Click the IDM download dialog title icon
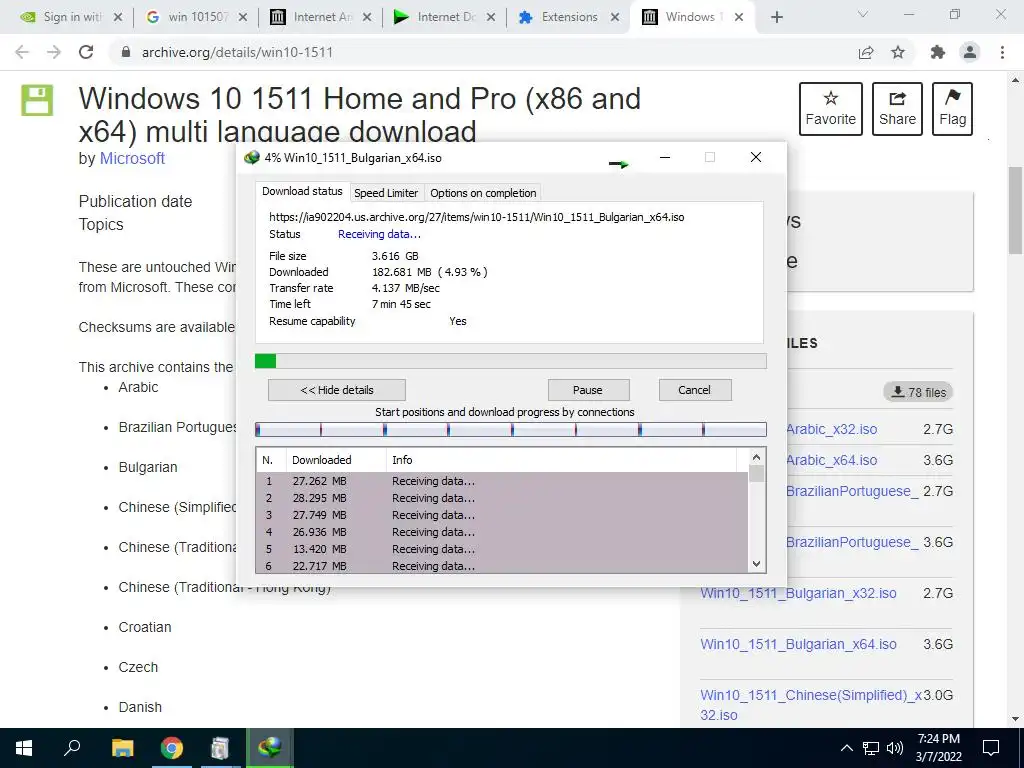The image size is (1024, 768). (x=251, y=157)
